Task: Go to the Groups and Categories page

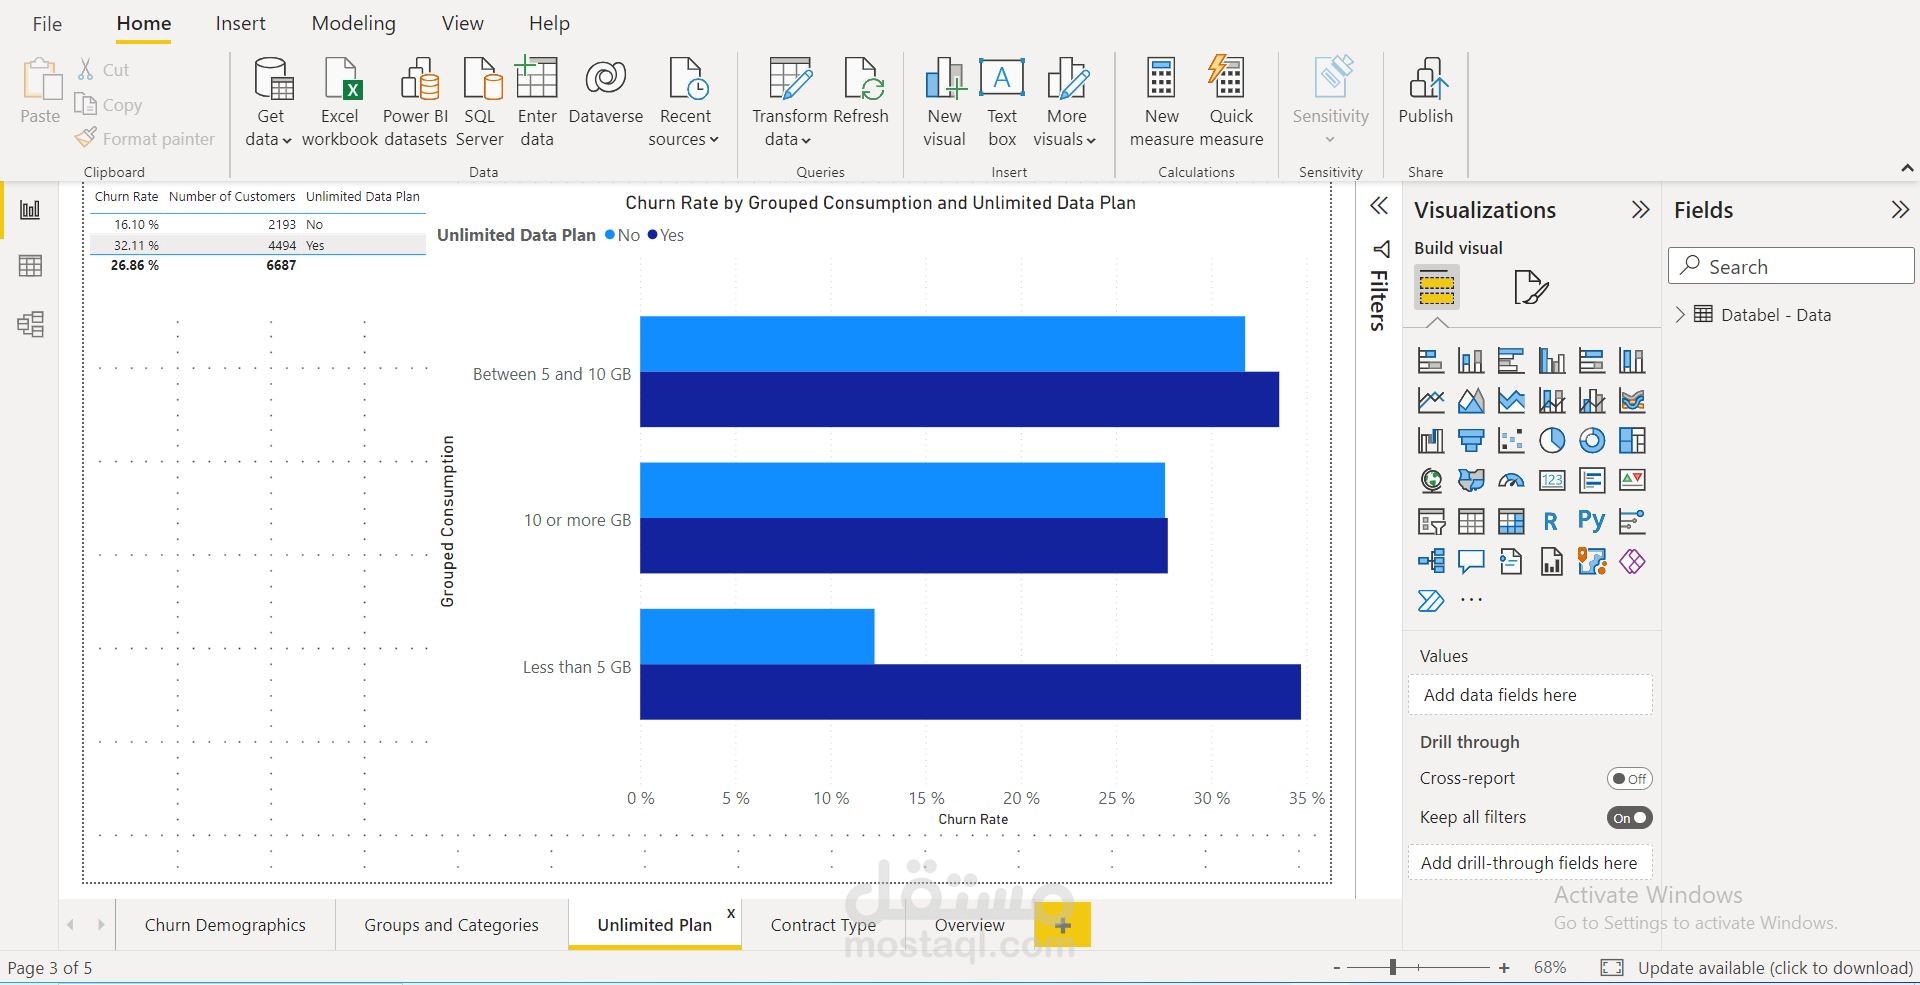Action: (451, 925)
